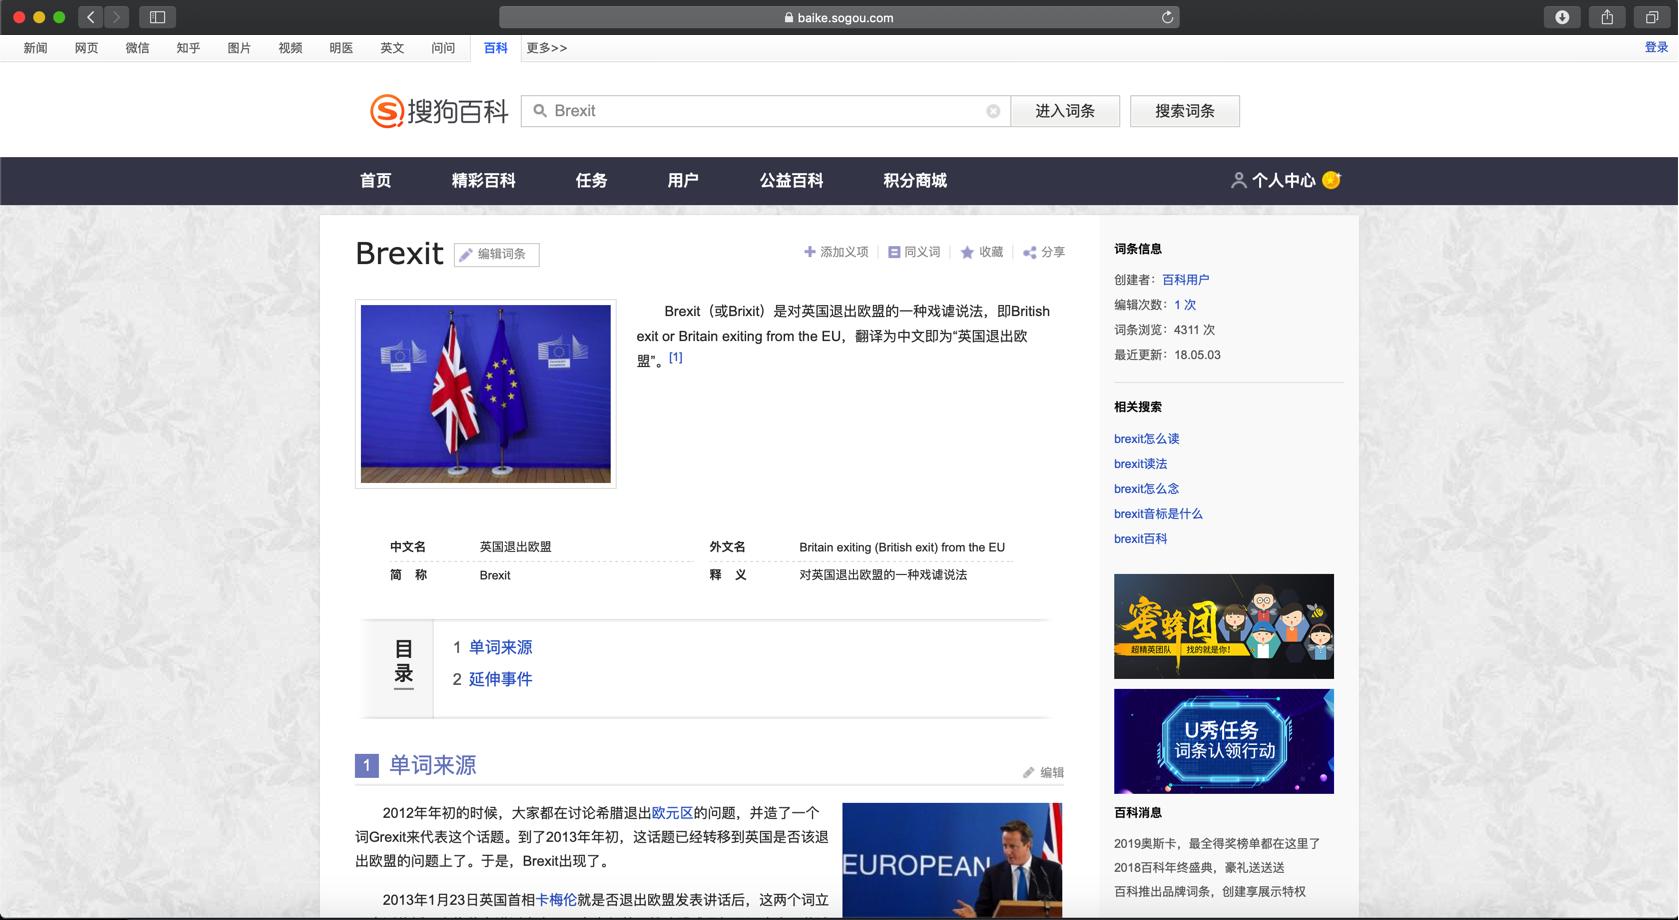Click related search brexit读法
The image size is (1679, 920).
(x=1141, y=464)
